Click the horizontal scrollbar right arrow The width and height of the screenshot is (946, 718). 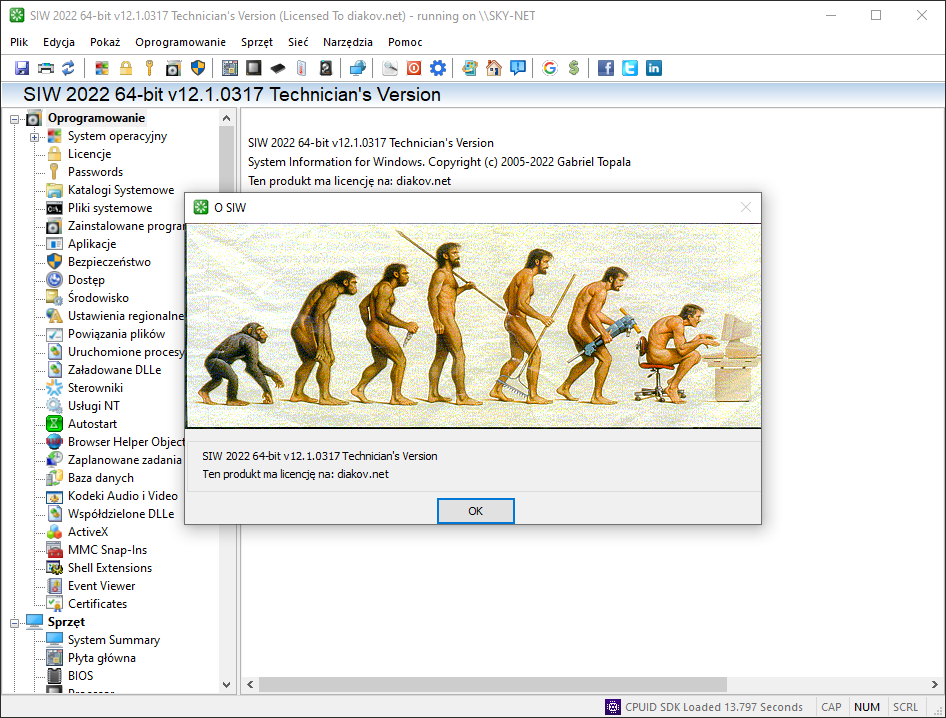pos(935,685)
